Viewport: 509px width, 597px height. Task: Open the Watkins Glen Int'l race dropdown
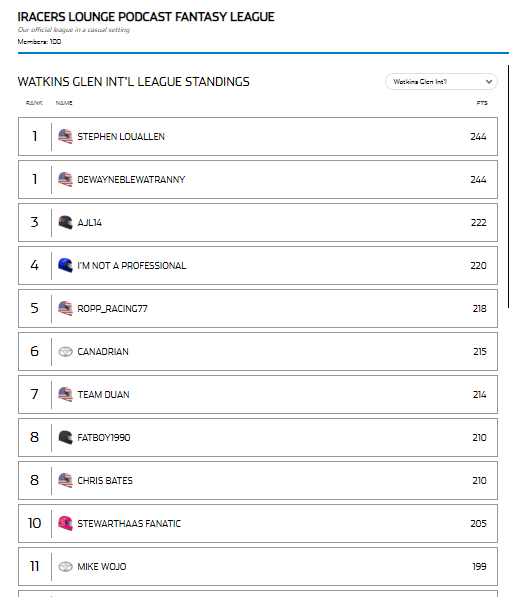click(x=441, y=81)
